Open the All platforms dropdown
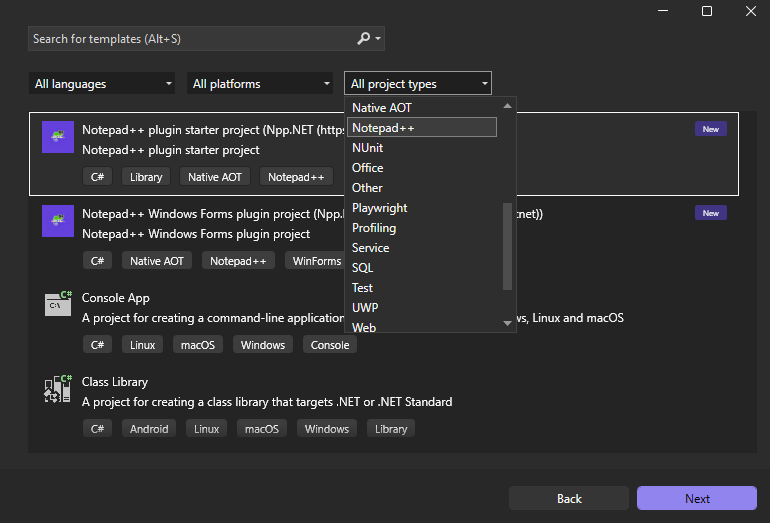Image resolution: width=770 pixels, height=523 pixels. (260, 84)
